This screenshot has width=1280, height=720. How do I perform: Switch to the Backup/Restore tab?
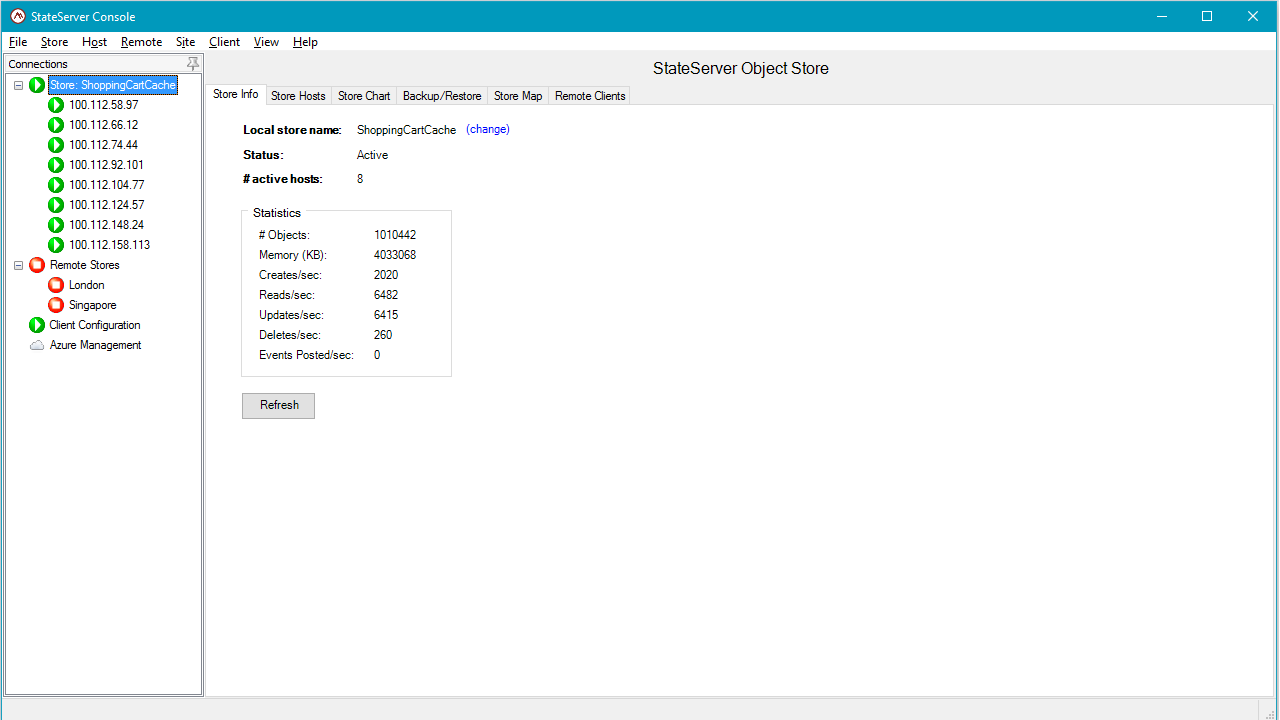pos(442,96)
